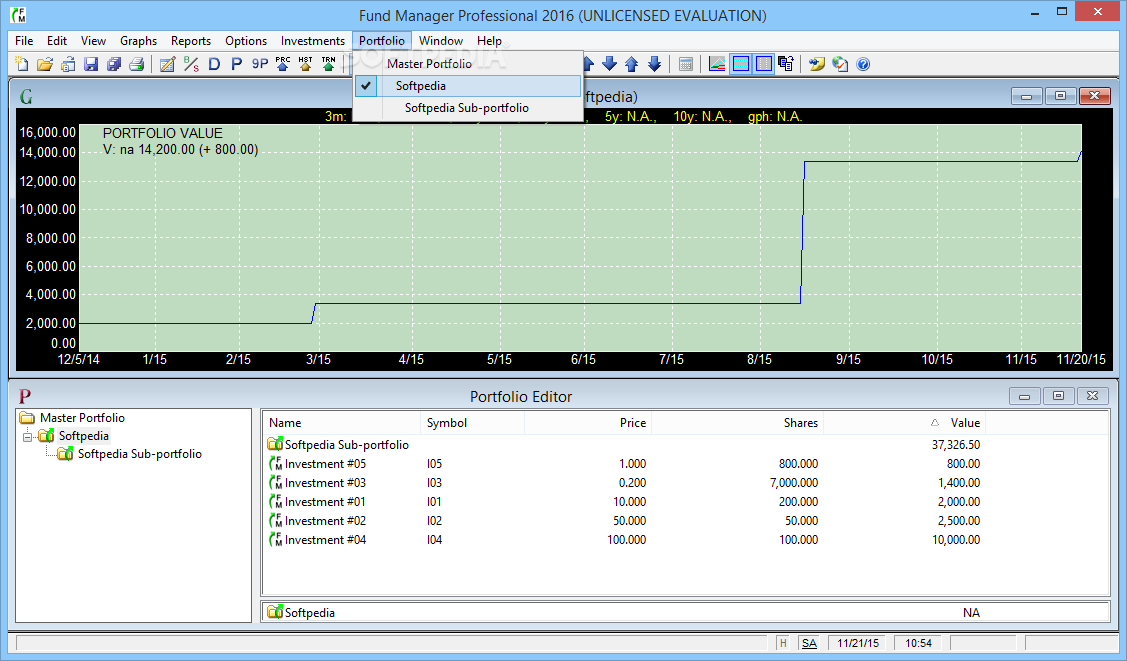Click the 9P toolbar button
This screenshot has width=1127, height=661.
[x=259, y=65]
